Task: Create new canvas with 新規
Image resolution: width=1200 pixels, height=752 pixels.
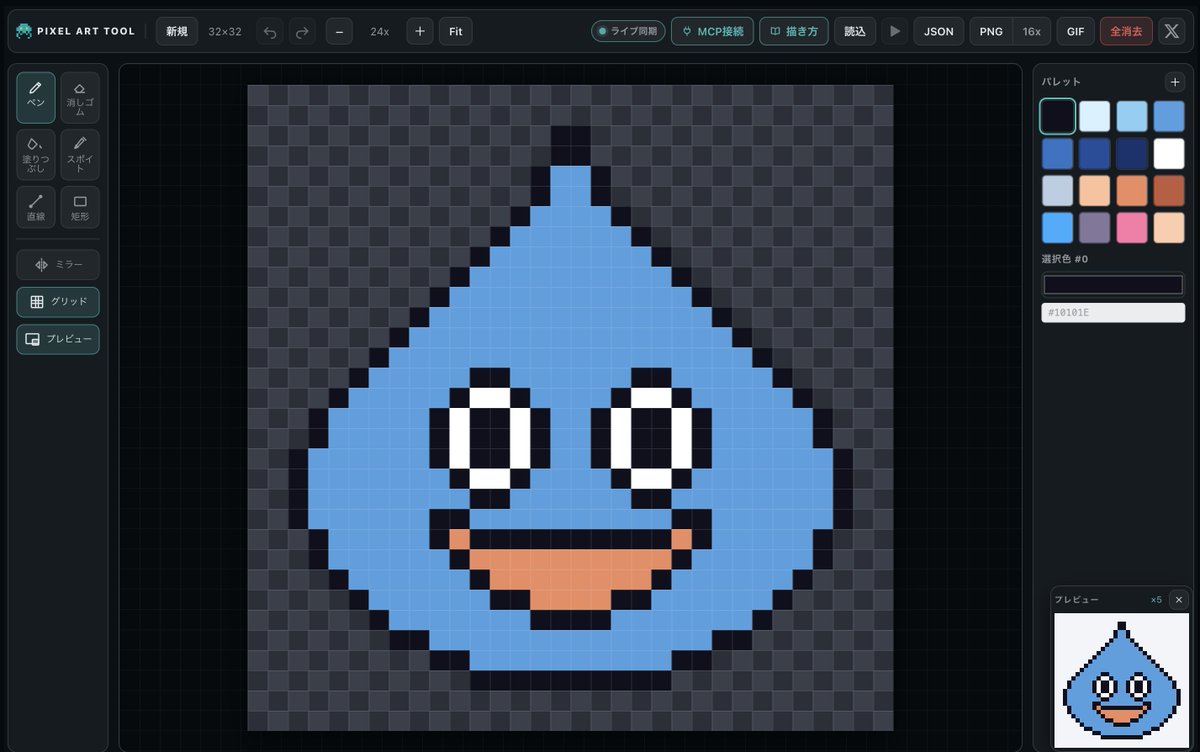Action: [177, 31]
